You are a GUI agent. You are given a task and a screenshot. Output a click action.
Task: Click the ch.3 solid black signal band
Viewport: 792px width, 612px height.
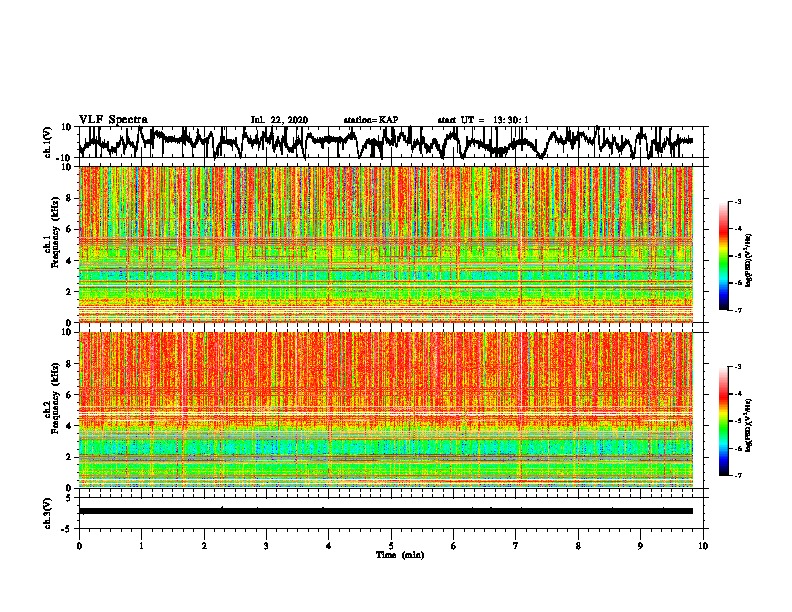386,511
